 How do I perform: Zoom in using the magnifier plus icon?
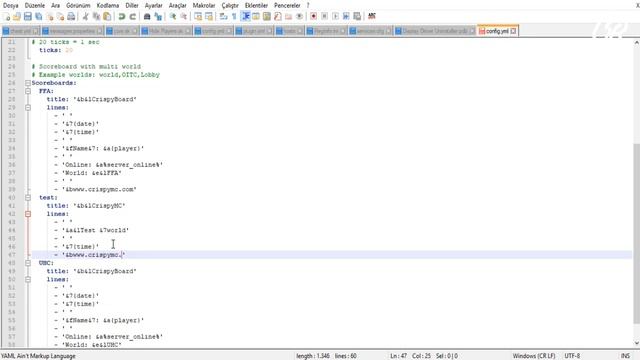click(x=173, y=17)
